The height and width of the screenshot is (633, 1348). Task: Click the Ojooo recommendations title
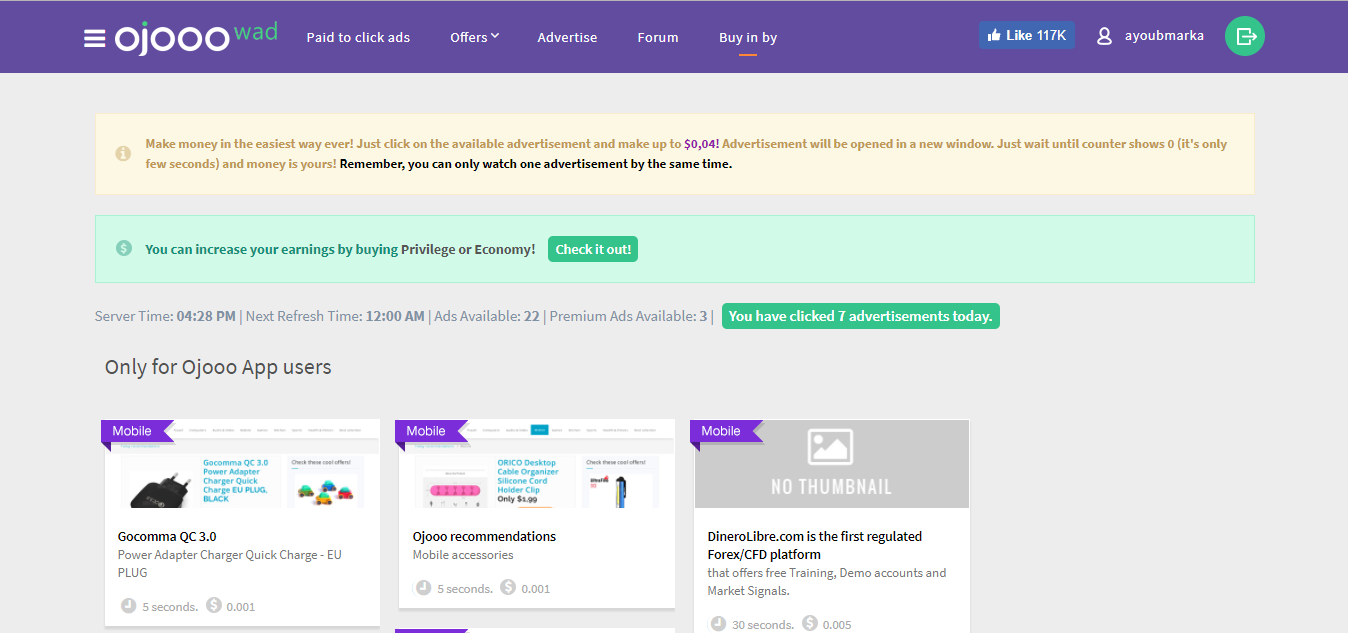click(x=484, y=537)
